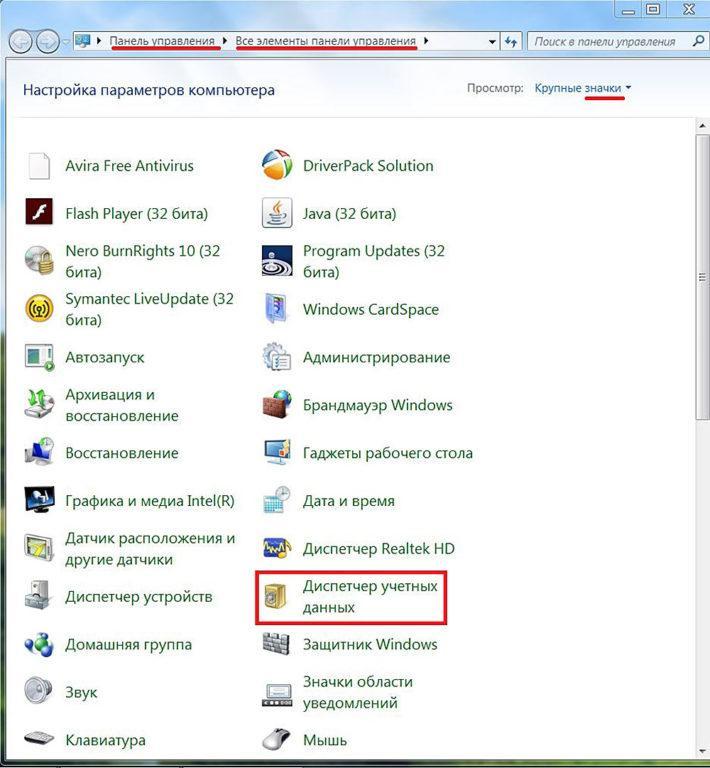
Task: Click the Nero BurnRights 10 disc icon
Action: click(x=39, y=260)
